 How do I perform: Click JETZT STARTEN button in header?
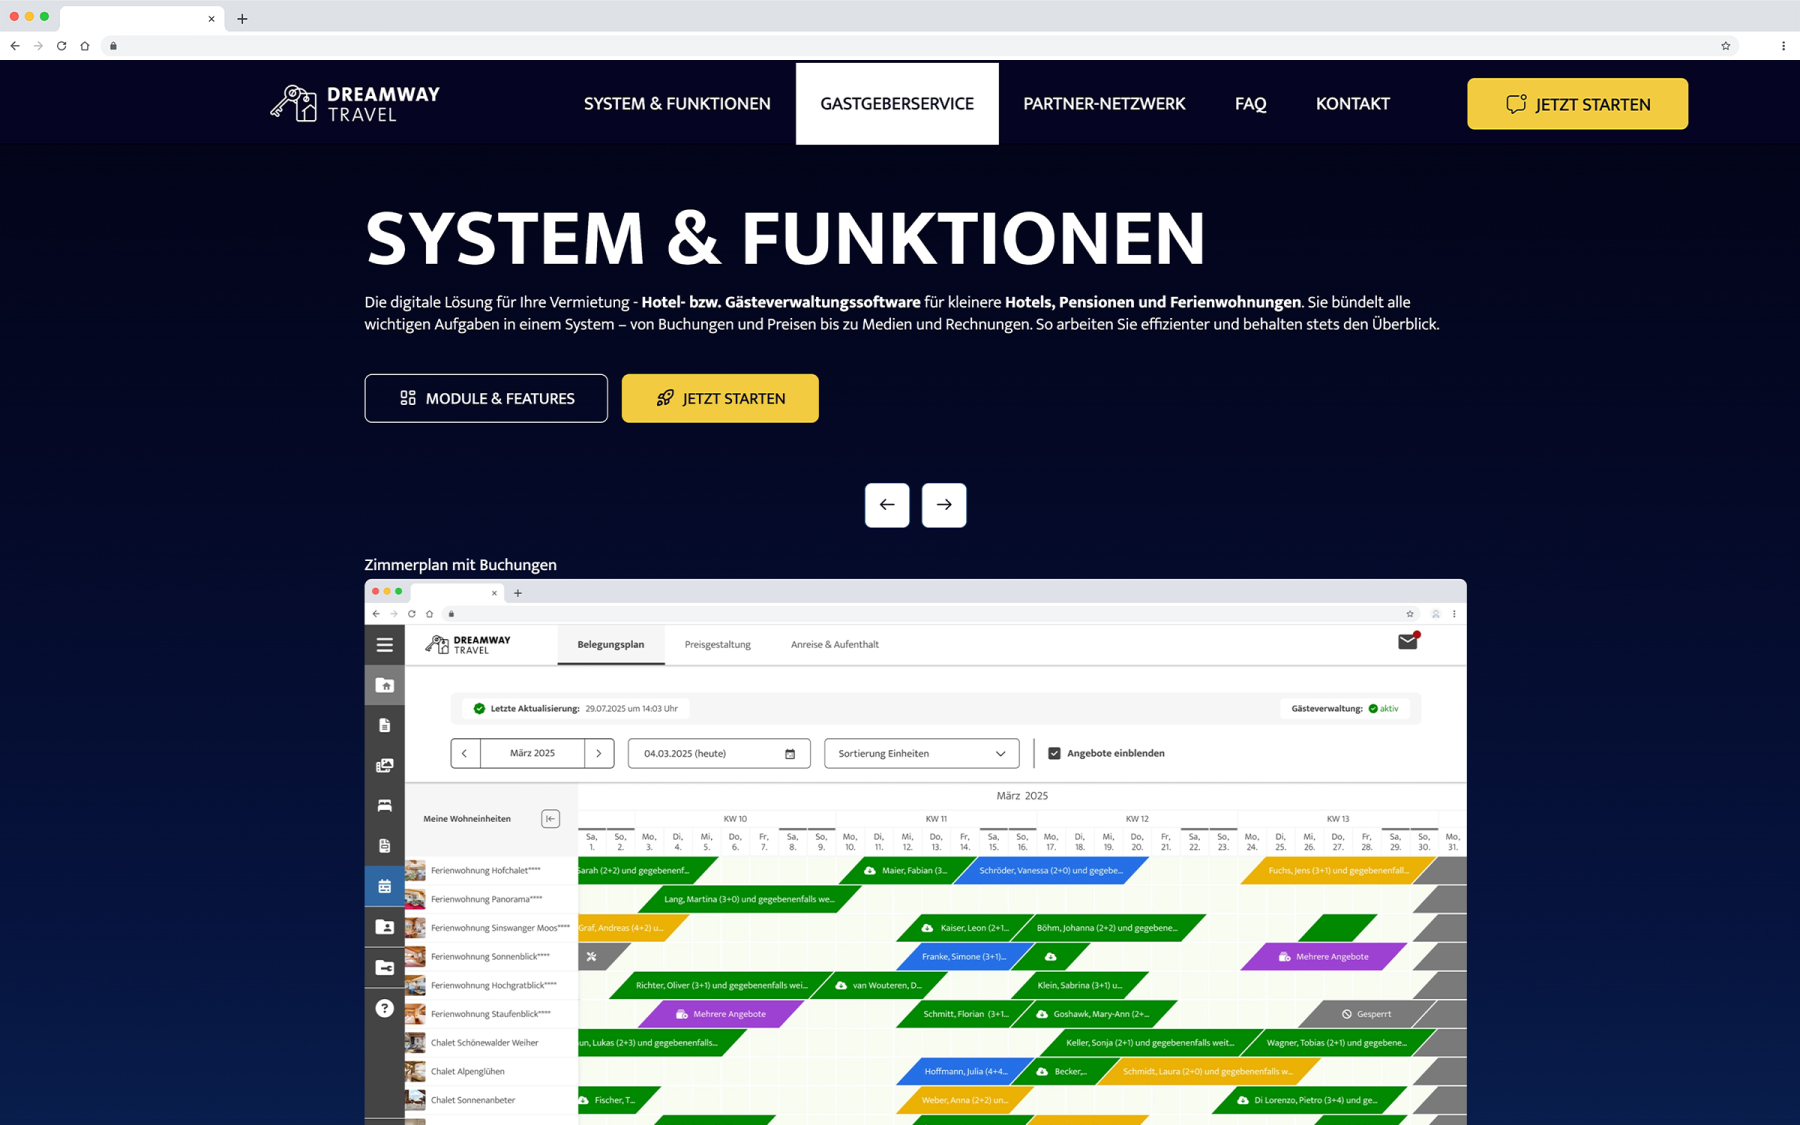pyautogui.click(x=1577, y=104)
